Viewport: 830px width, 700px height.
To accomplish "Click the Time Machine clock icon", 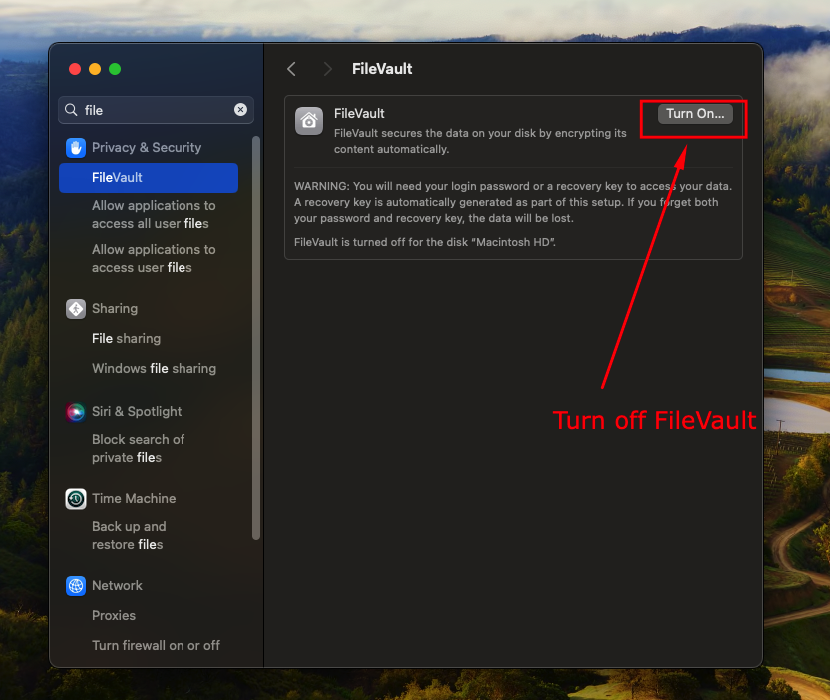I will click(76, 498).
